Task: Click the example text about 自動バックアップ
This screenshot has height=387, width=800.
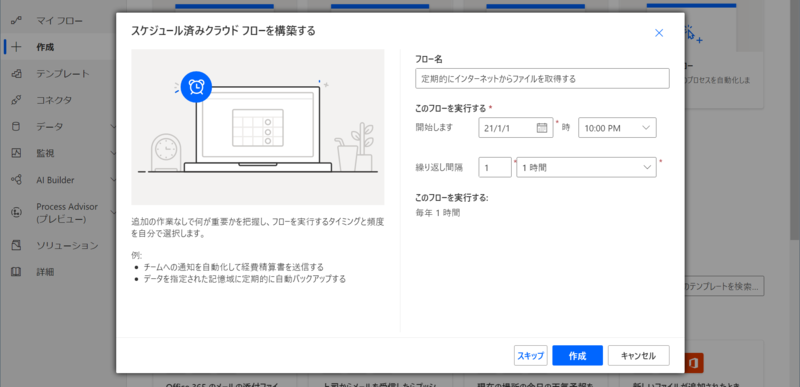Action: pos(244,279)
